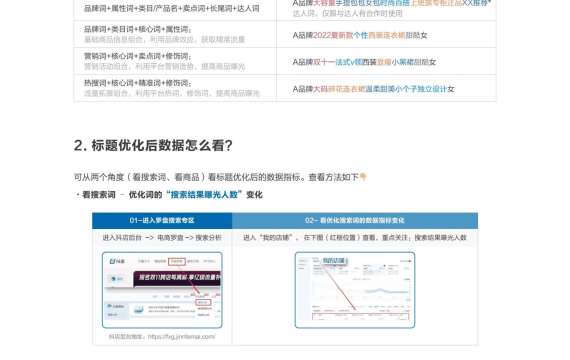The width and height of the screenshot is (570, 360).
Task: Click red-boxed data row under chart
Action: tap(361, 316)
